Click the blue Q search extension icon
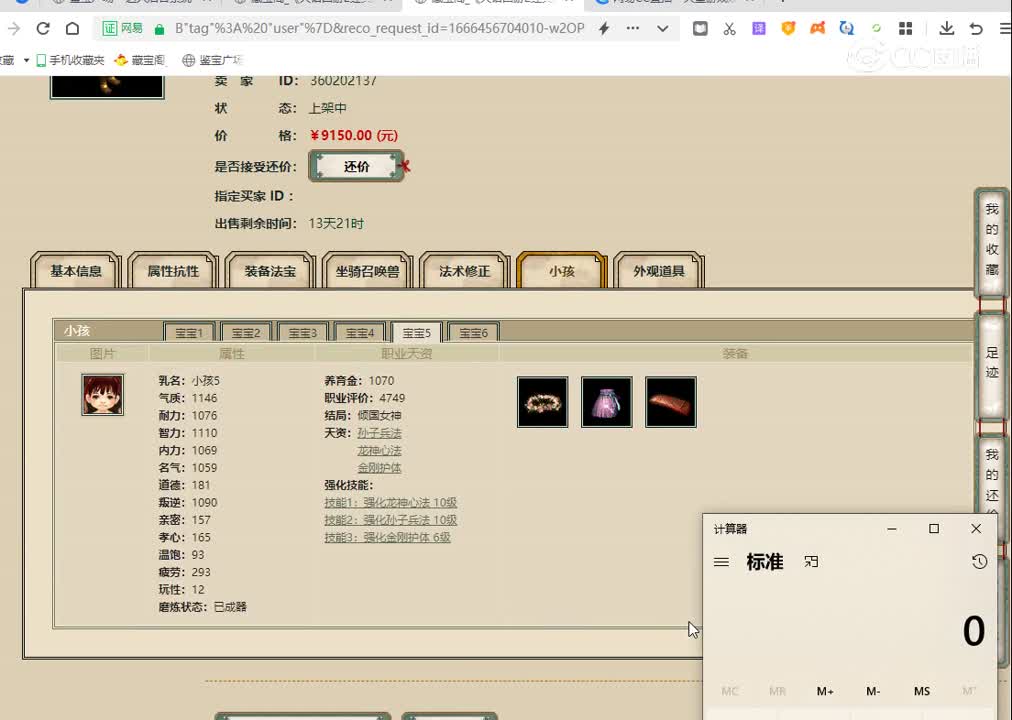 point(847,28)
